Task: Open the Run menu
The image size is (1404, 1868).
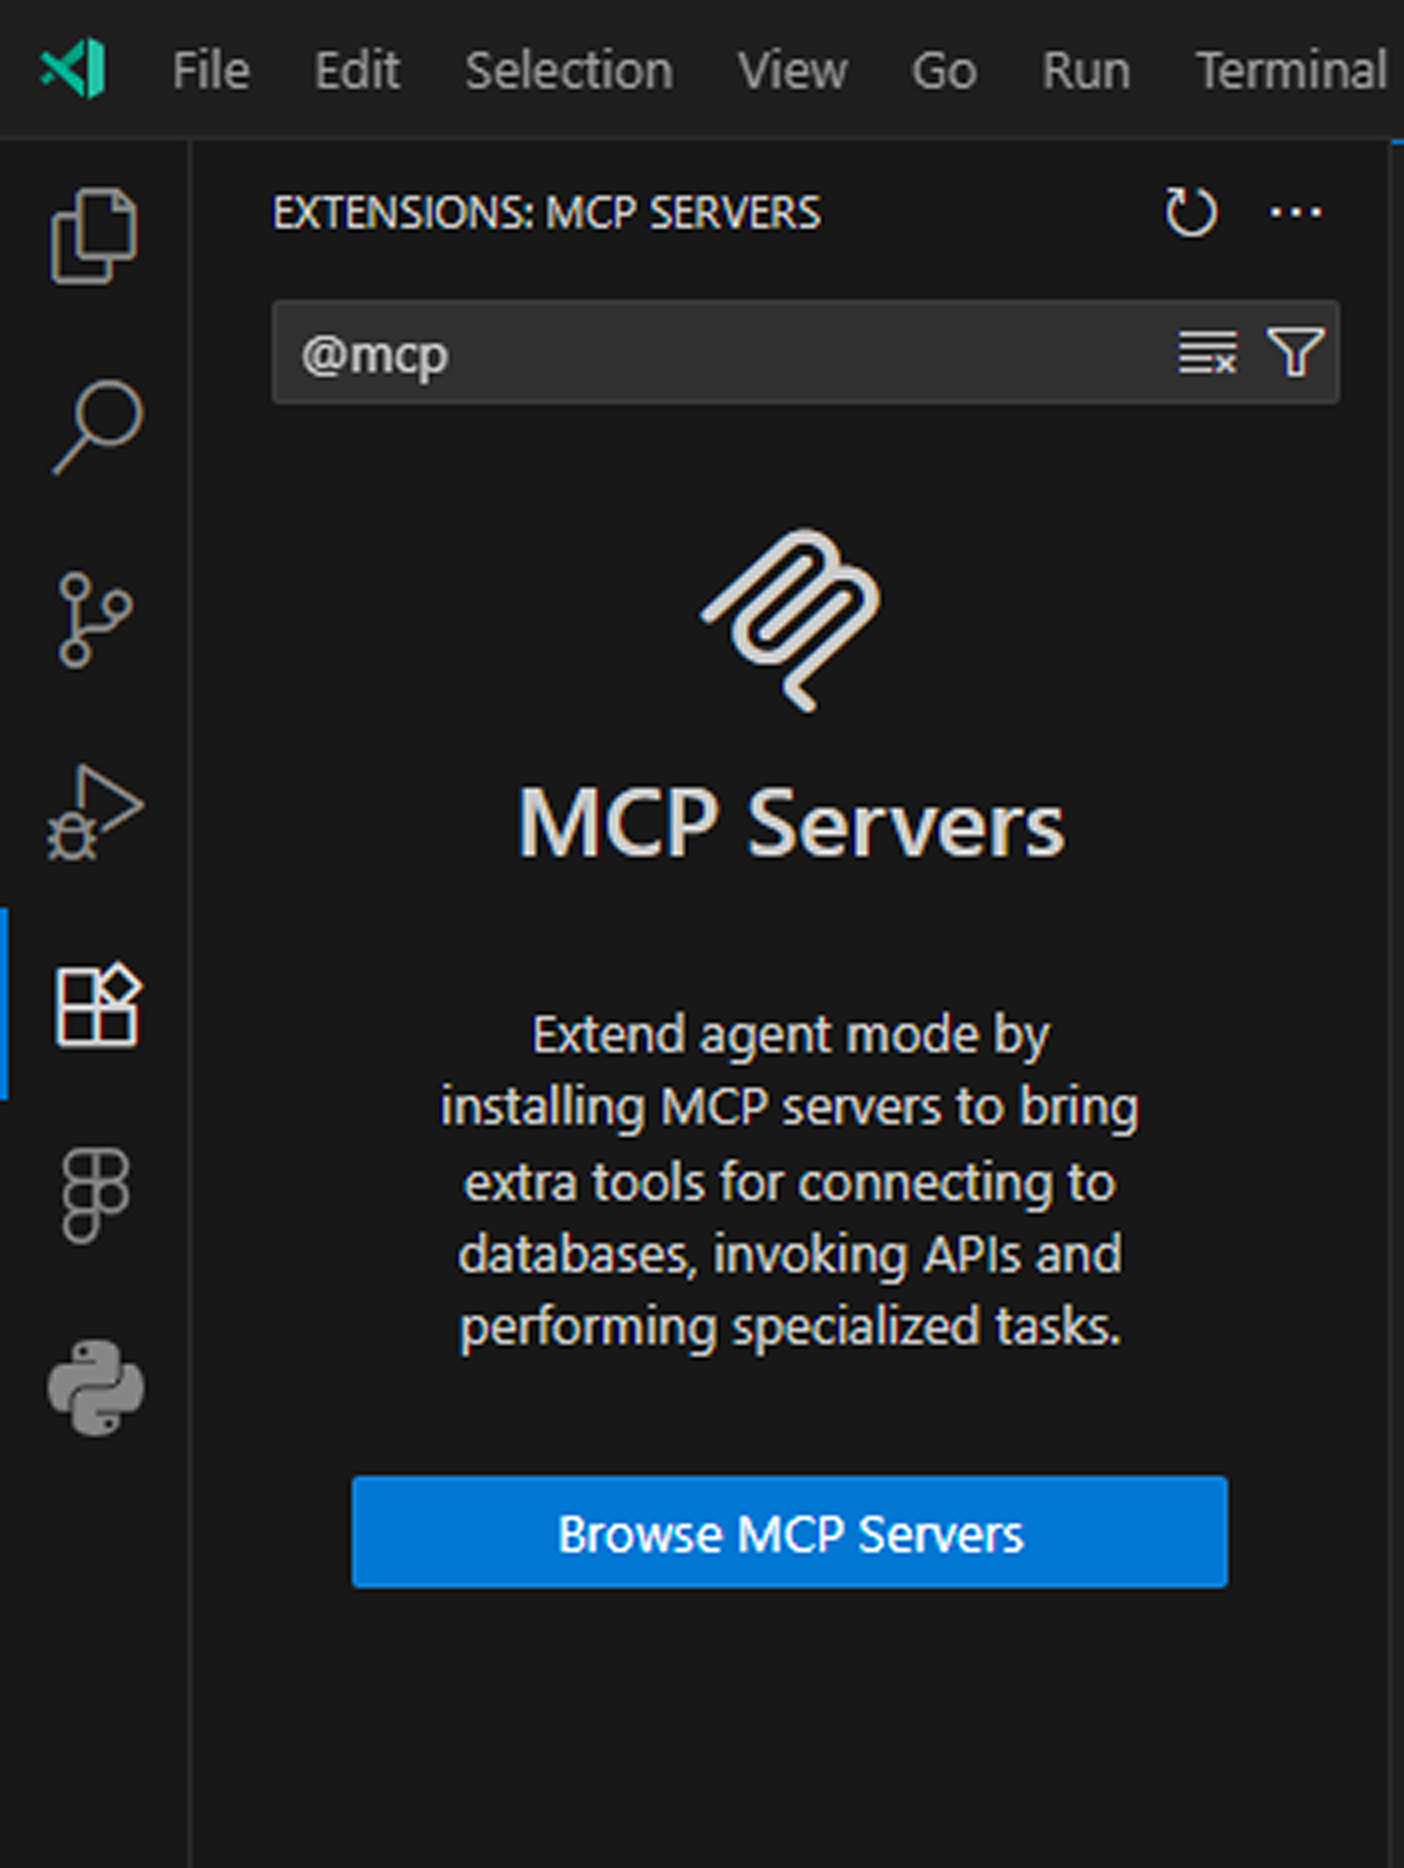Action: (1086, 70)
